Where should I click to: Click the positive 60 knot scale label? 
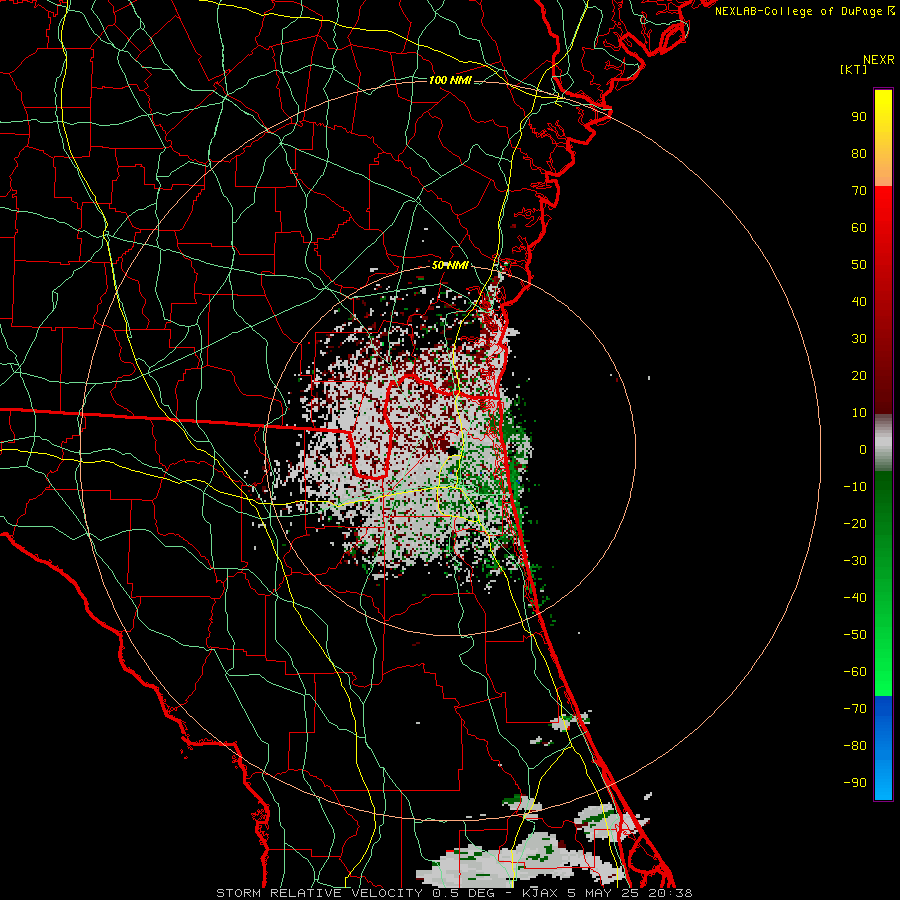pos(859,227)
